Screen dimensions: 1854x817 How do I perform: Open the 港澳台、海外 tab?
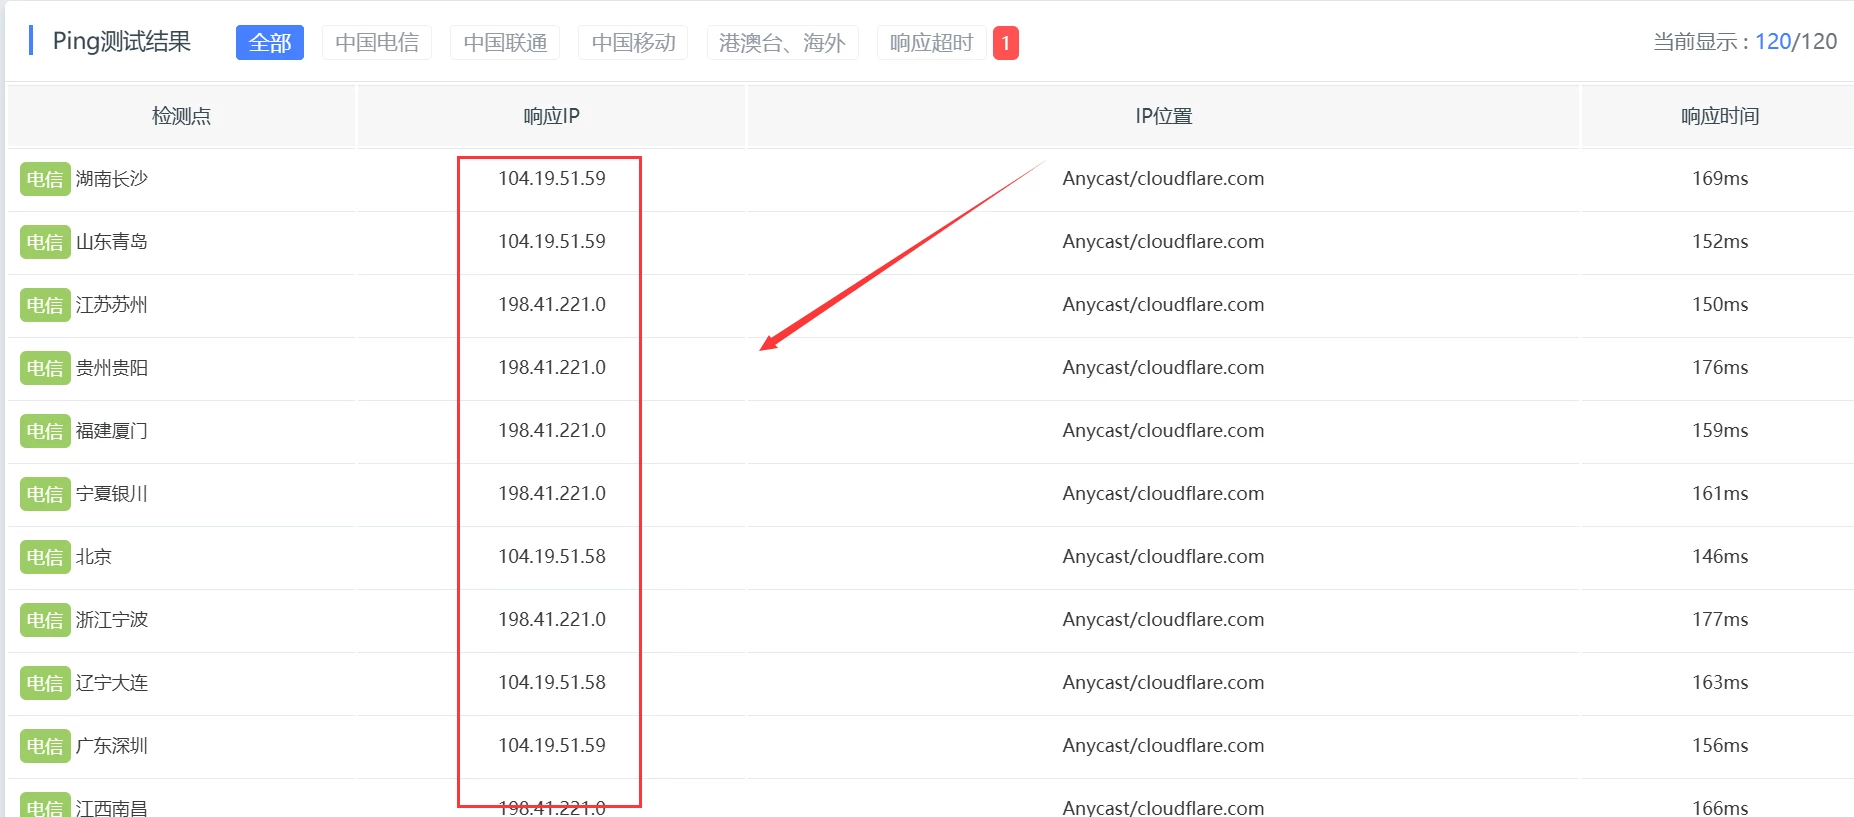click(782, 43)
